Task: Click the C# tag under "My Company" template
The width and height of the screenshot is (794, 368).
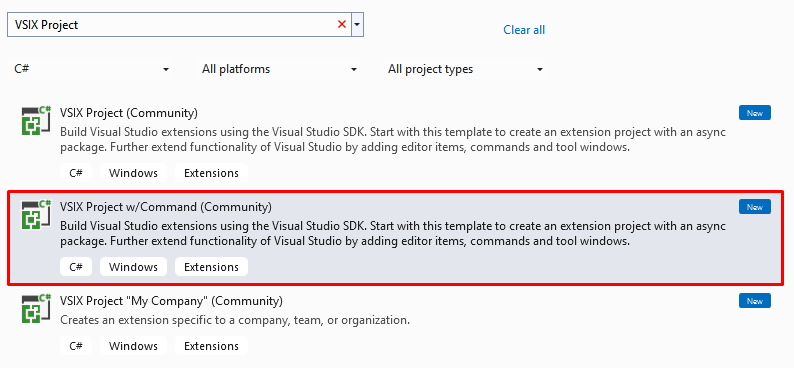Action: click(76, 346)
